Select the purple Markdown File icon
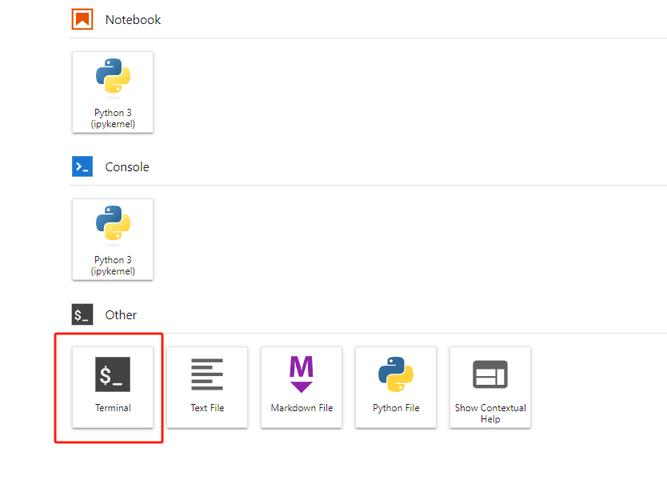 (301, 373)
